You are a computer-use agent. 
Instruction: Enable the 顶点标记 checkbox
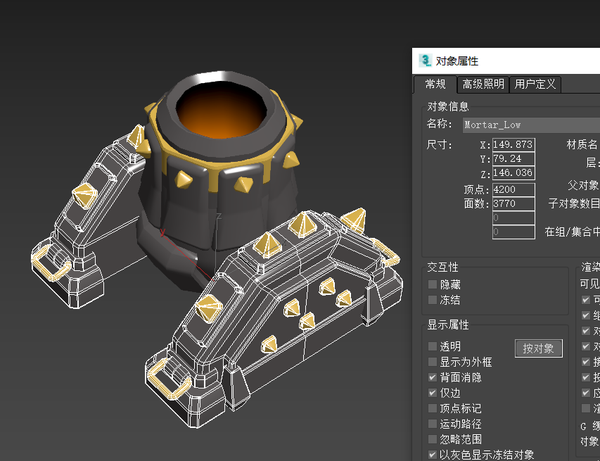432,408
